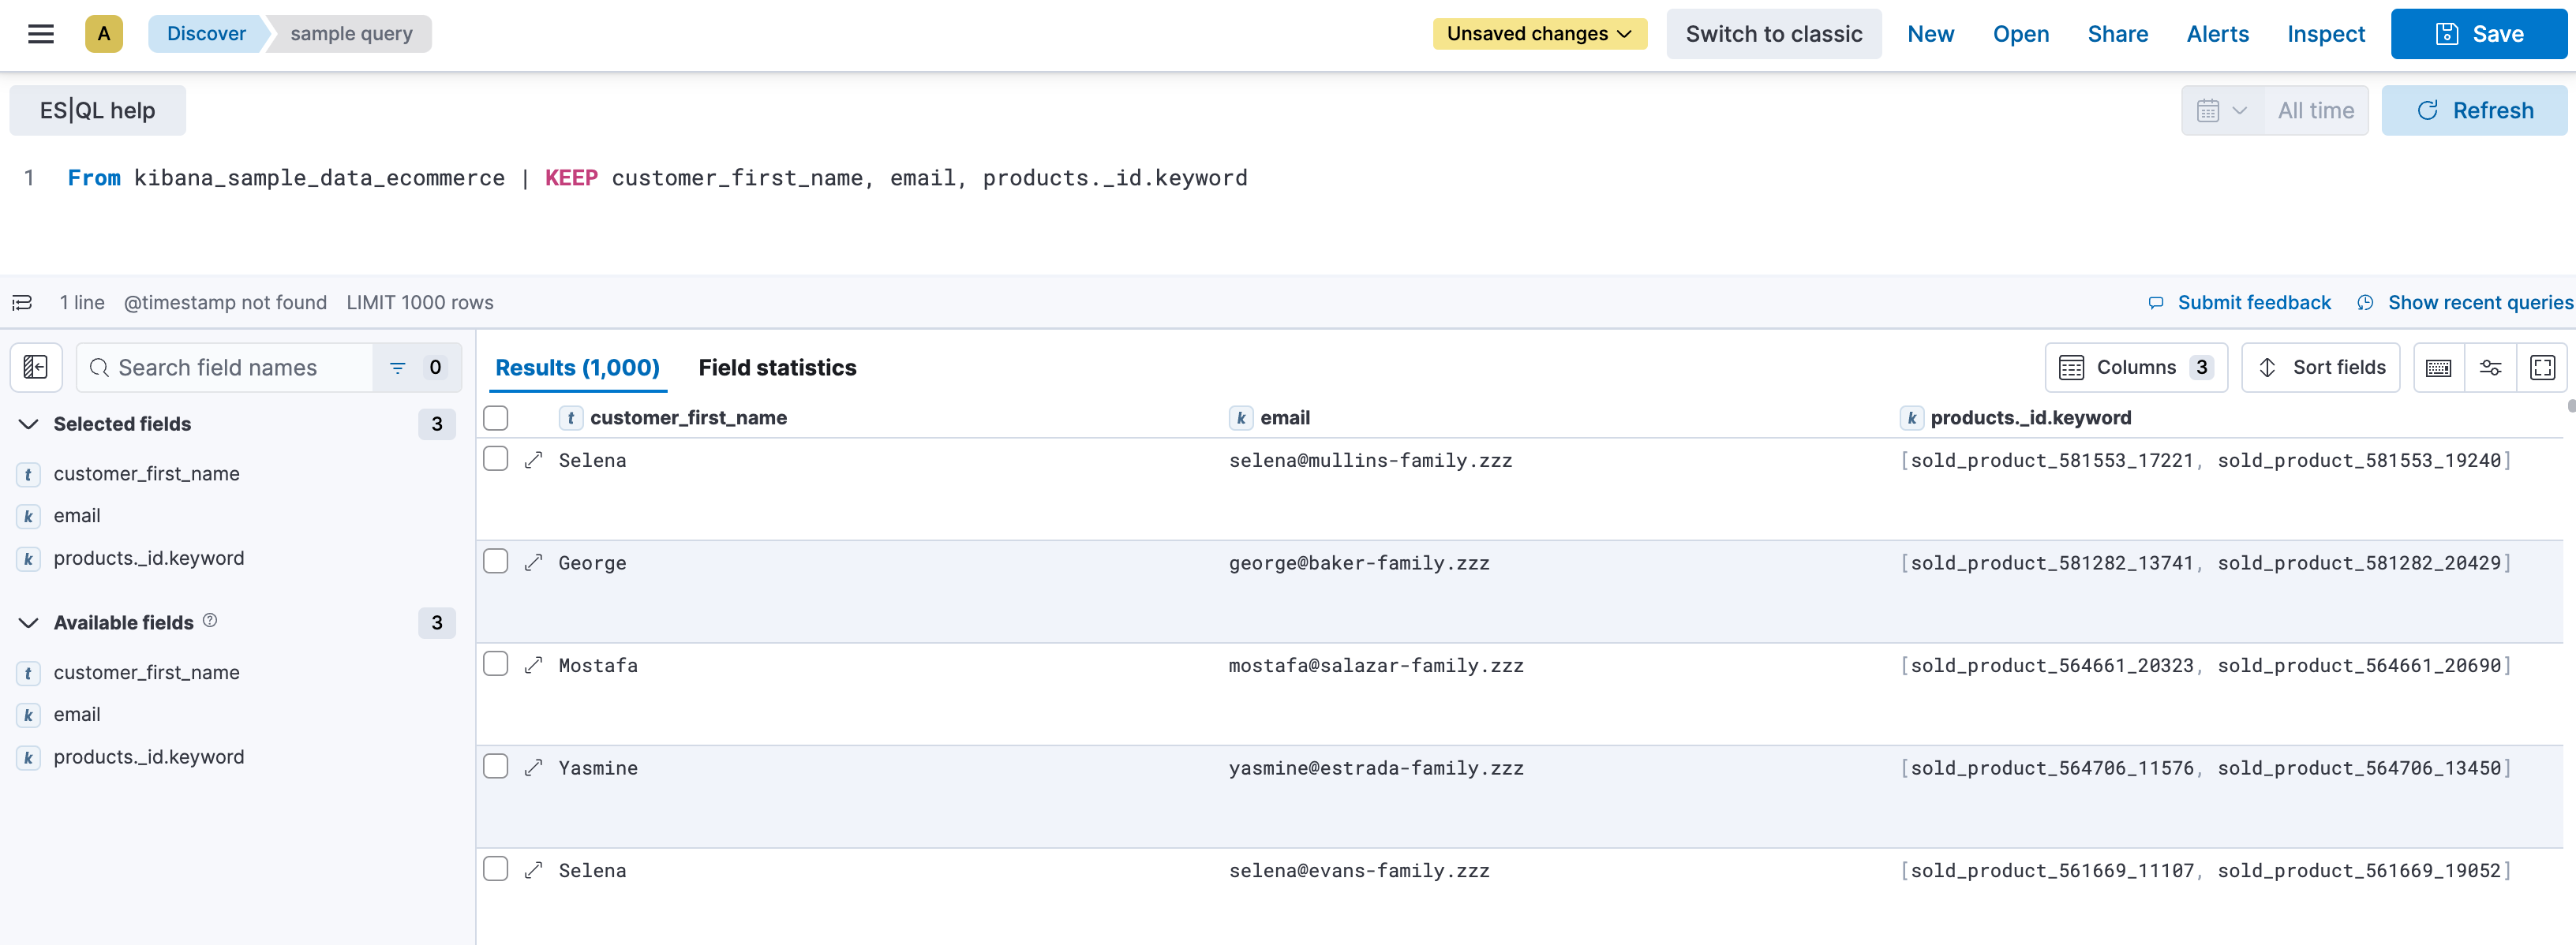The height and width of the screenshot is (945, 2576).
Task: Click the Save button
Action: pyautogui.click(x=2479, y=33)
